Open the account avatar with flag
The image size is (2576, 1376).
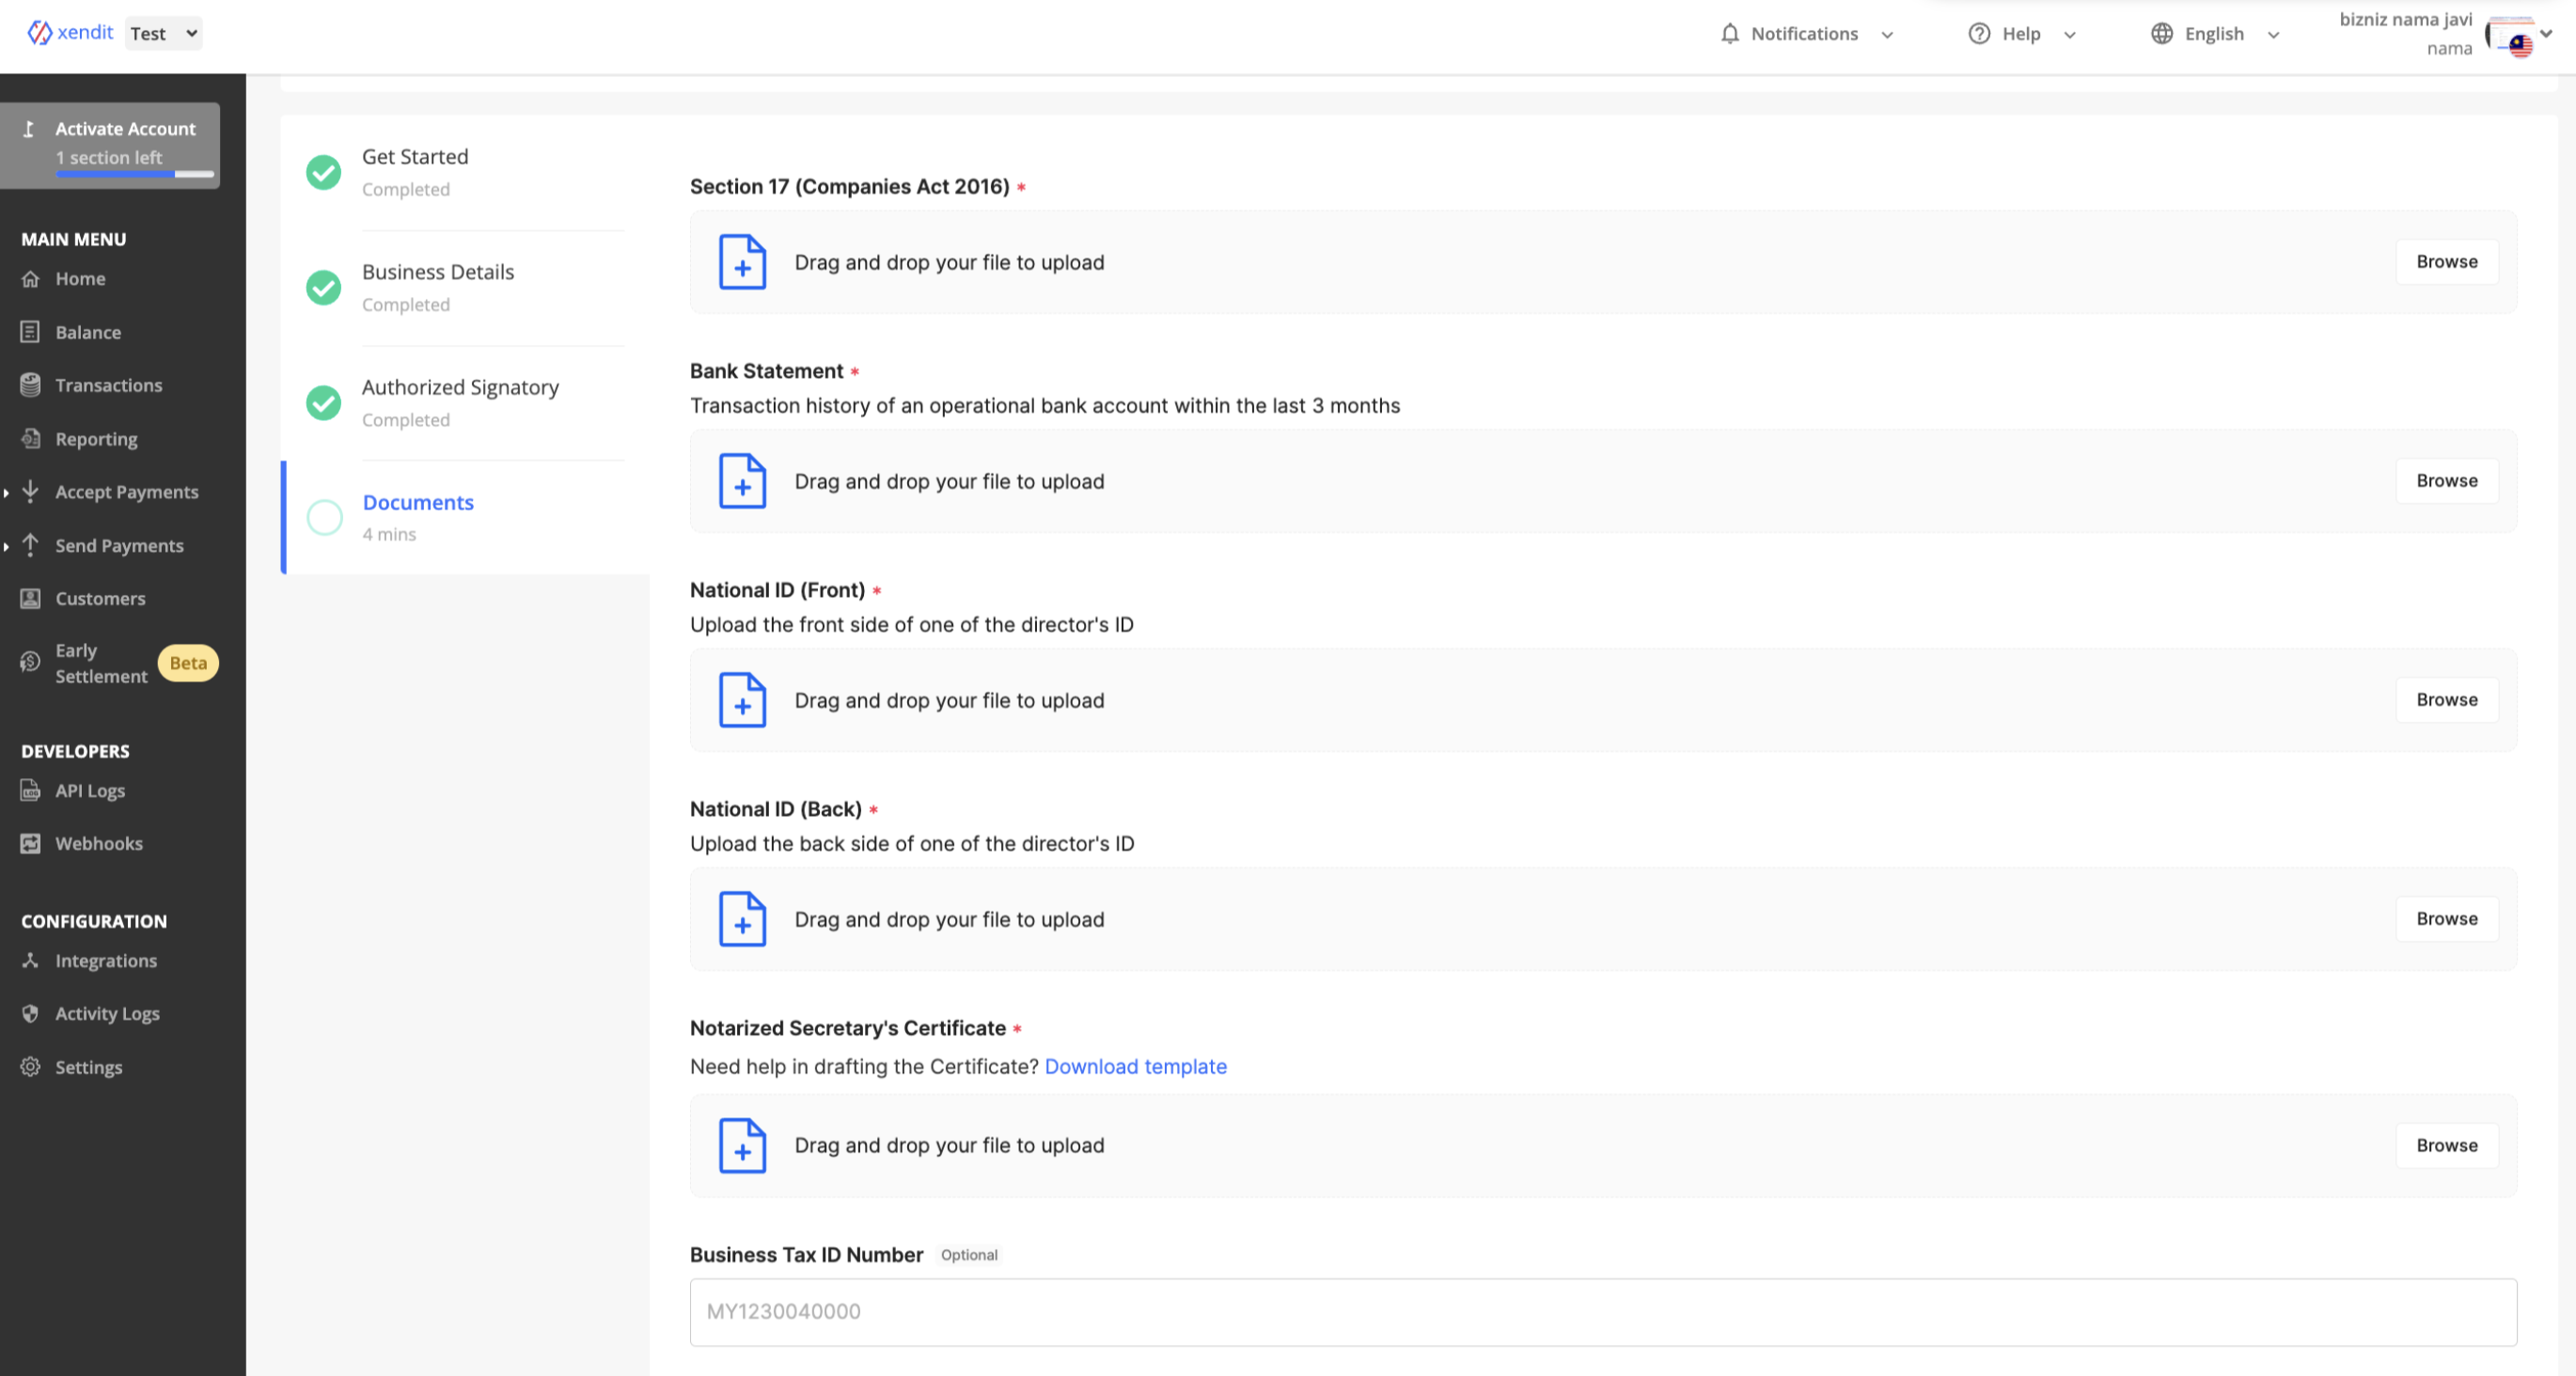(x=2510, y=38)
